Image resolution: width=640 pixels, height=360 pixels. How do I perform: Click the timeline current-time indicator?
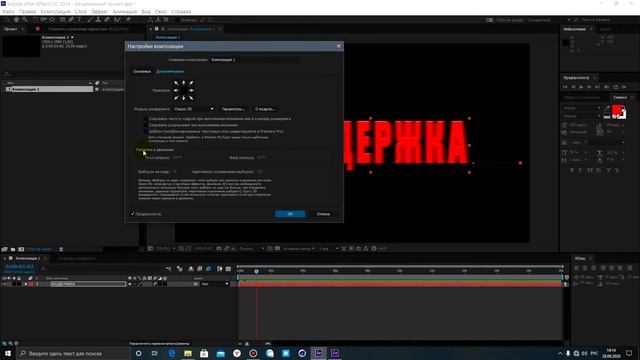[256, 271]
